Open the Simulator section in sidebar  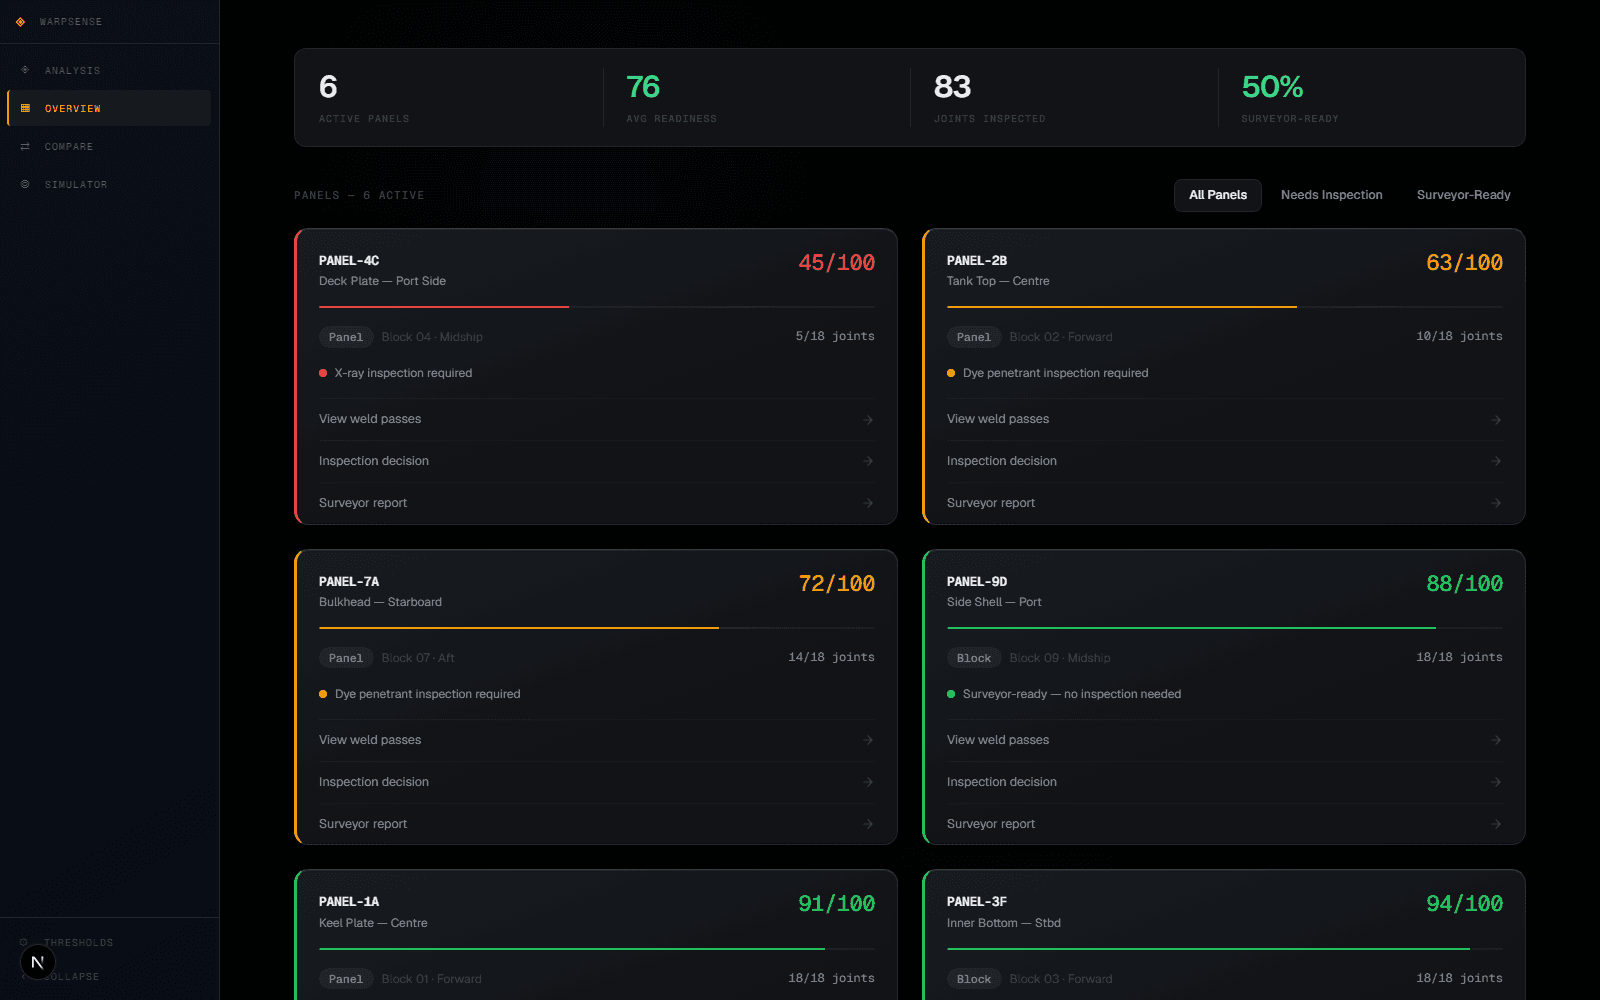(x=109, y=184)
